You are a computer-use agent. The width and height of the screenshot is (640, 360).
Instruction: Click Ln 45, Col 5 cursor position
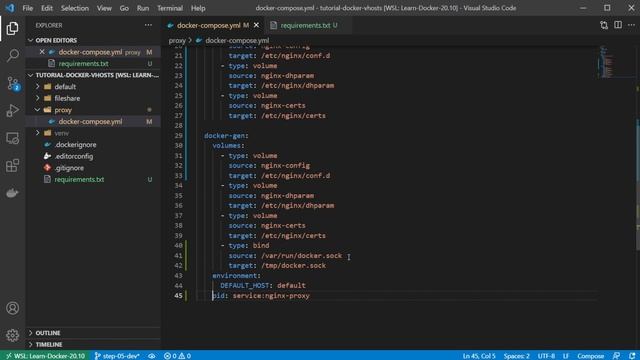[x=479, y=356]
